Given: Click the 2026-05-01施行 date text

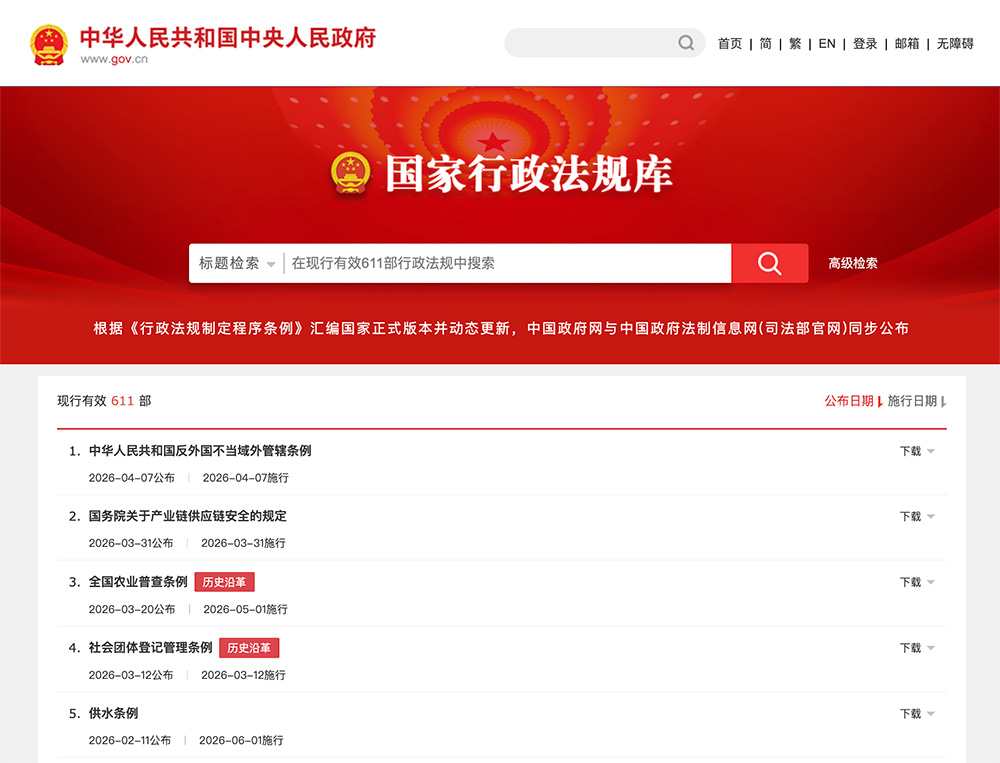Looking at the screenshot, I should point(246,609).
